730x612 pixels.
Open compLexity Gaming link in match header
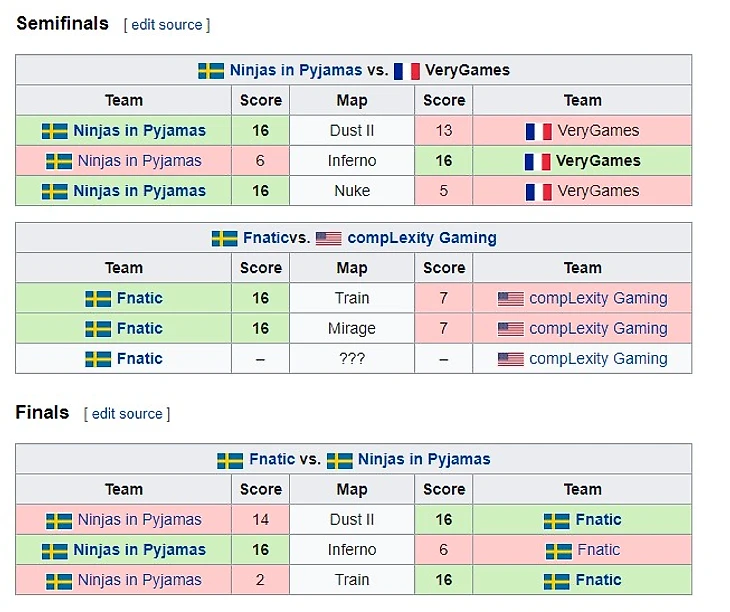click(x=422, y=238)
